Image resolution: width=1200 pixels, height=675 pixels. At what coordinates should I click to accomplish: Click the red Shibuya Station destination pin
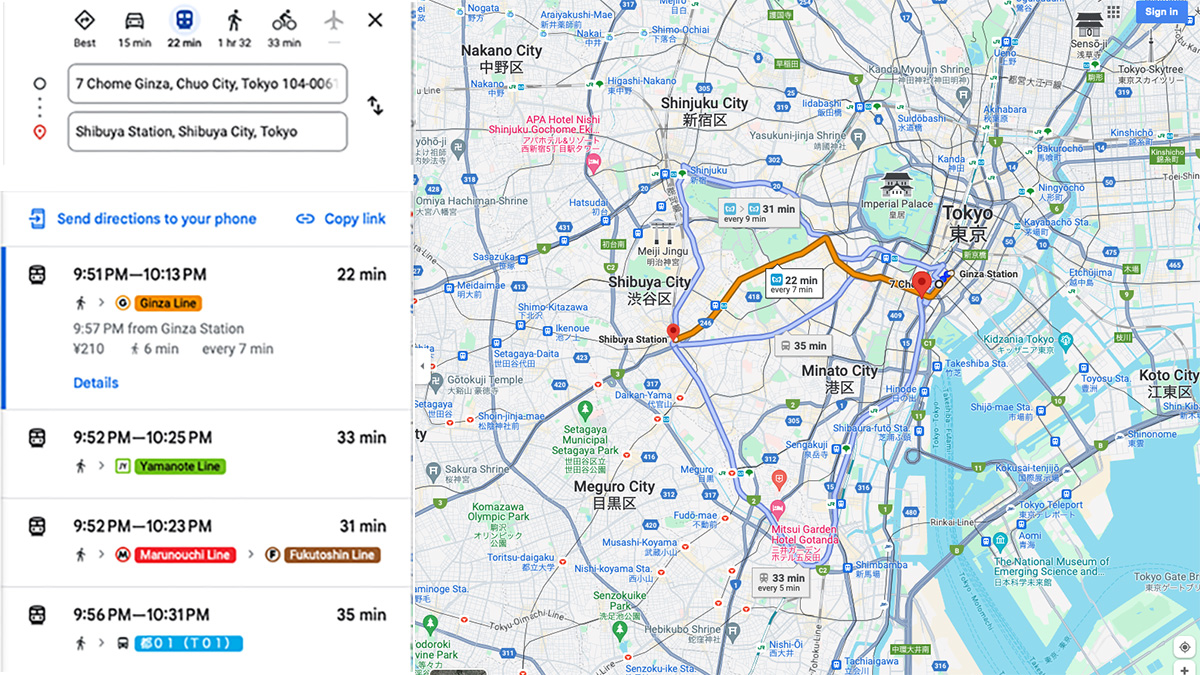pos(673,333)
